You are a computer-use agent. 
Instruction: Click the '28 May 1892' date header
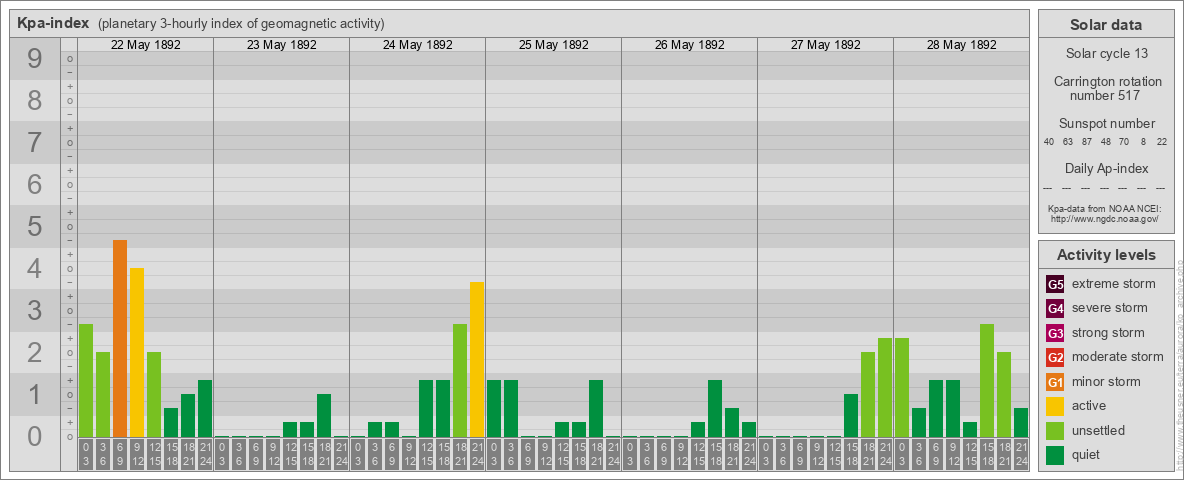click(x=961, y=45)
